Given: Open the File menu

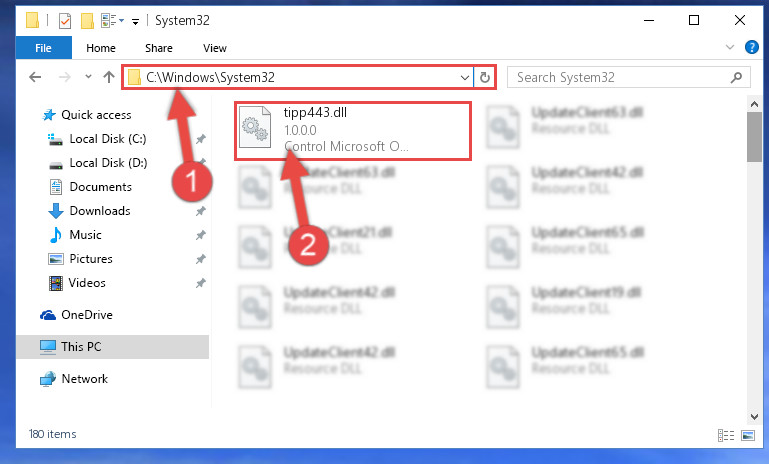Looking at the screenshot, I should [x=43, y=48].
